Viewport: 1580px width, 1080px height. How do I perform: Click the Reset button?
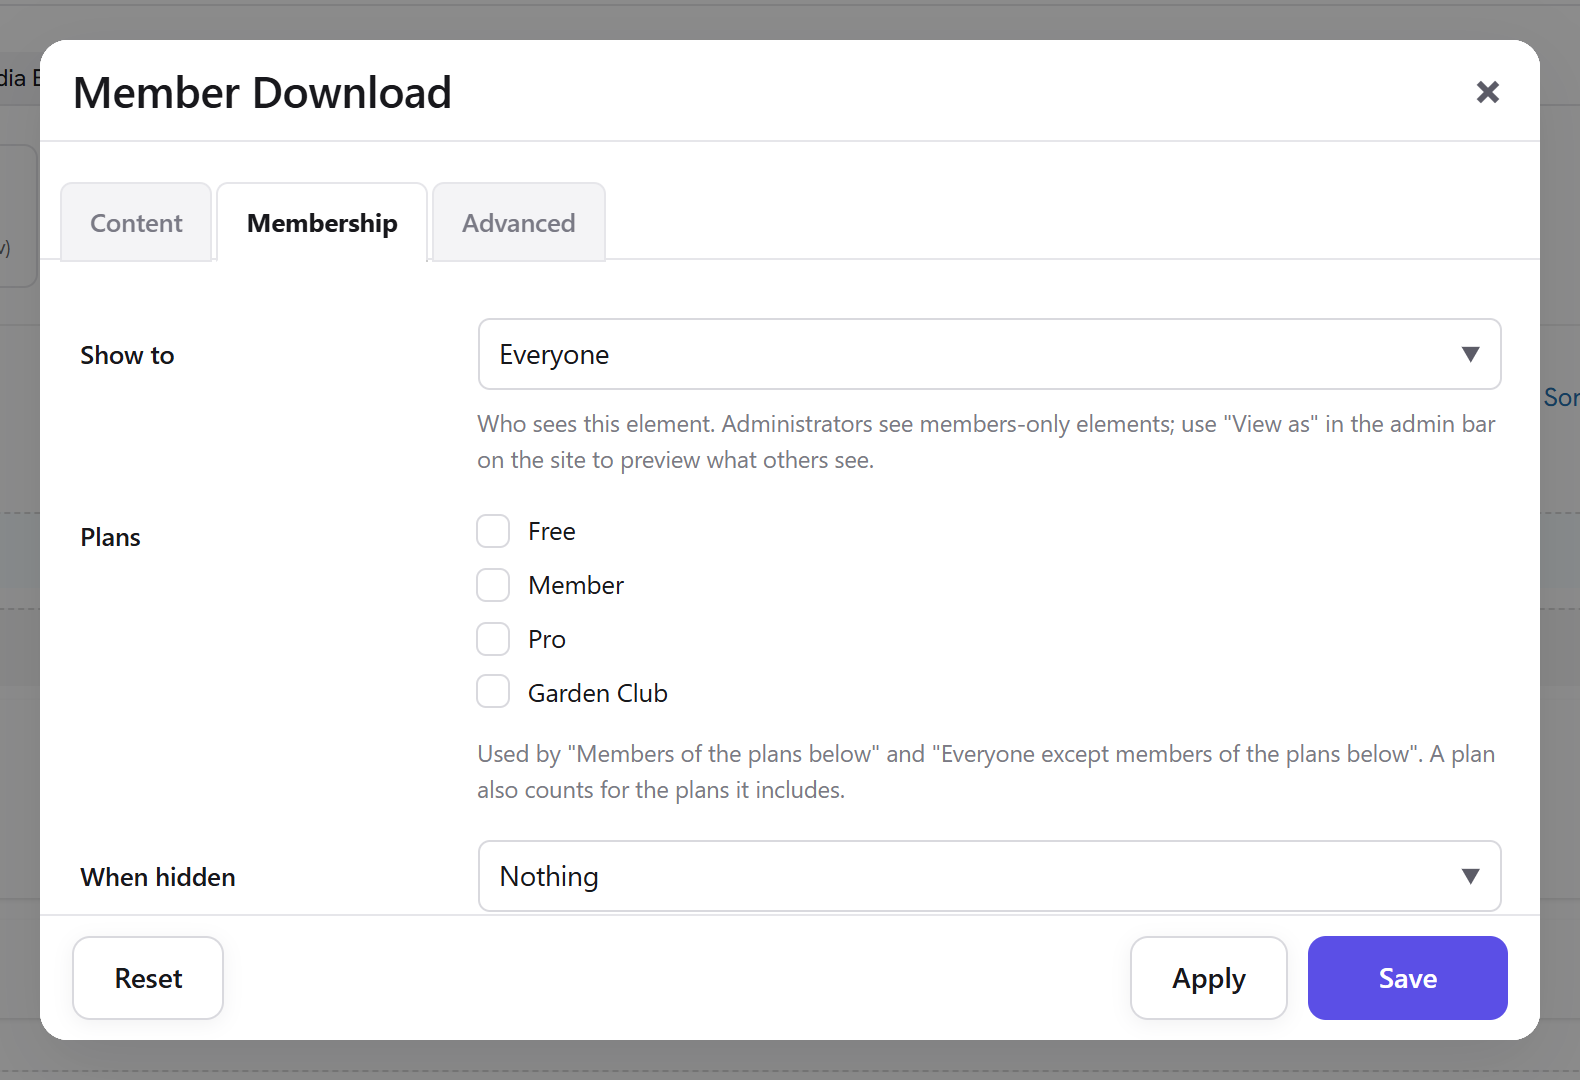point(148,978)
